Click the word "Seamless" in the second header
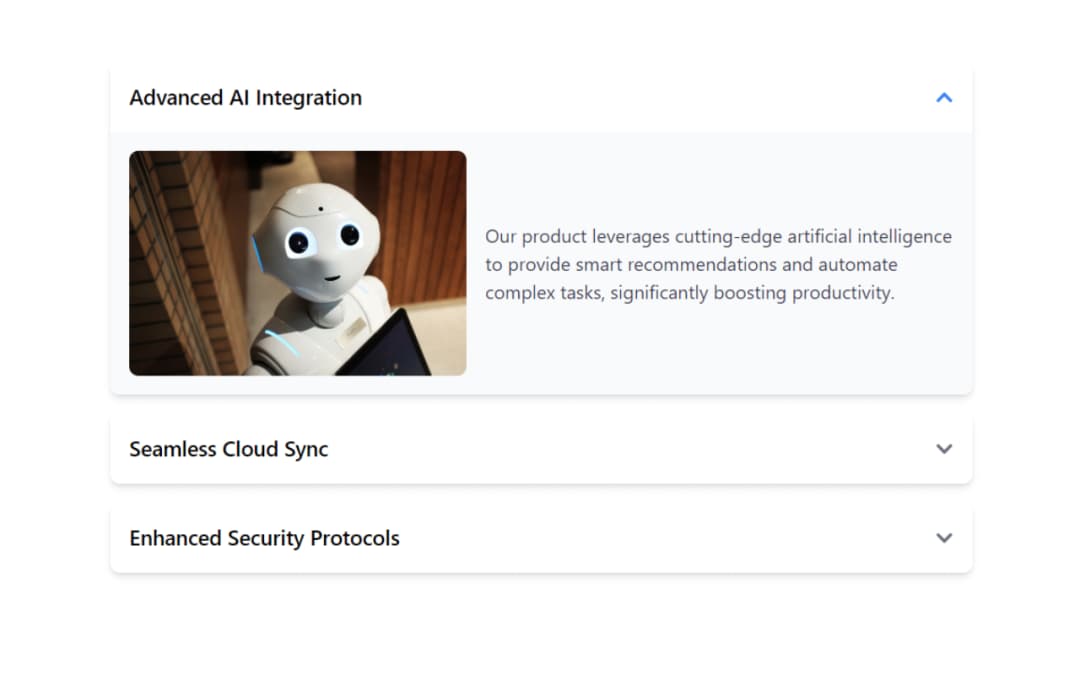The width and height of the screenshot is (1080, 675). 173,449
